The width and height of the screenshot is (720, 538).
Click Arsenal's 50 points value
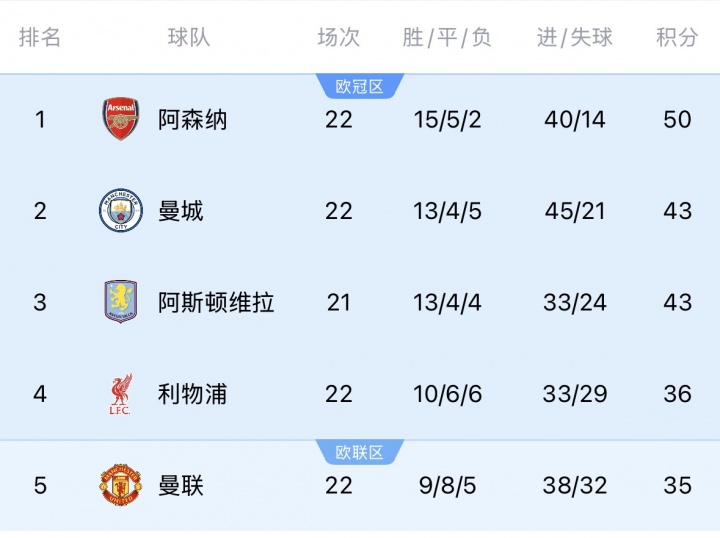677,119
